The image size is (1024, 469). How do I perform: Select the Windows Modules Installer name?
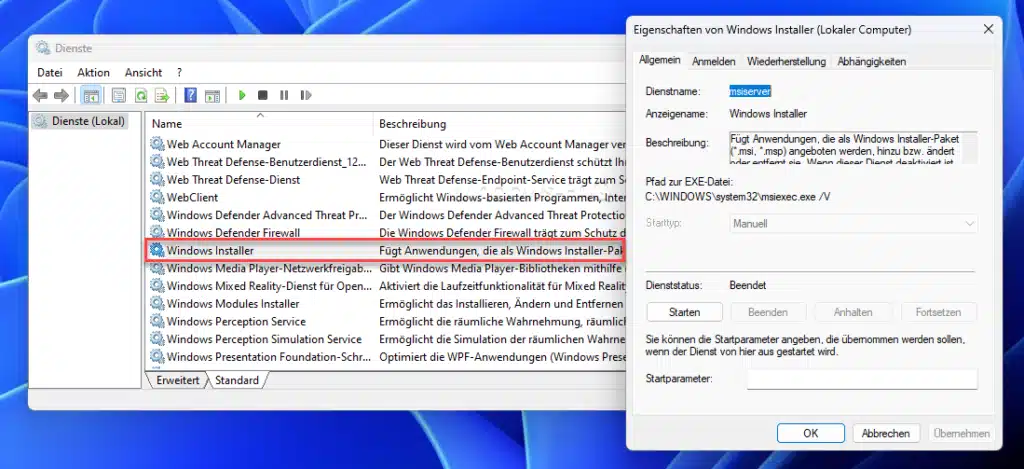pyautogui.click(x=233, y=304)
